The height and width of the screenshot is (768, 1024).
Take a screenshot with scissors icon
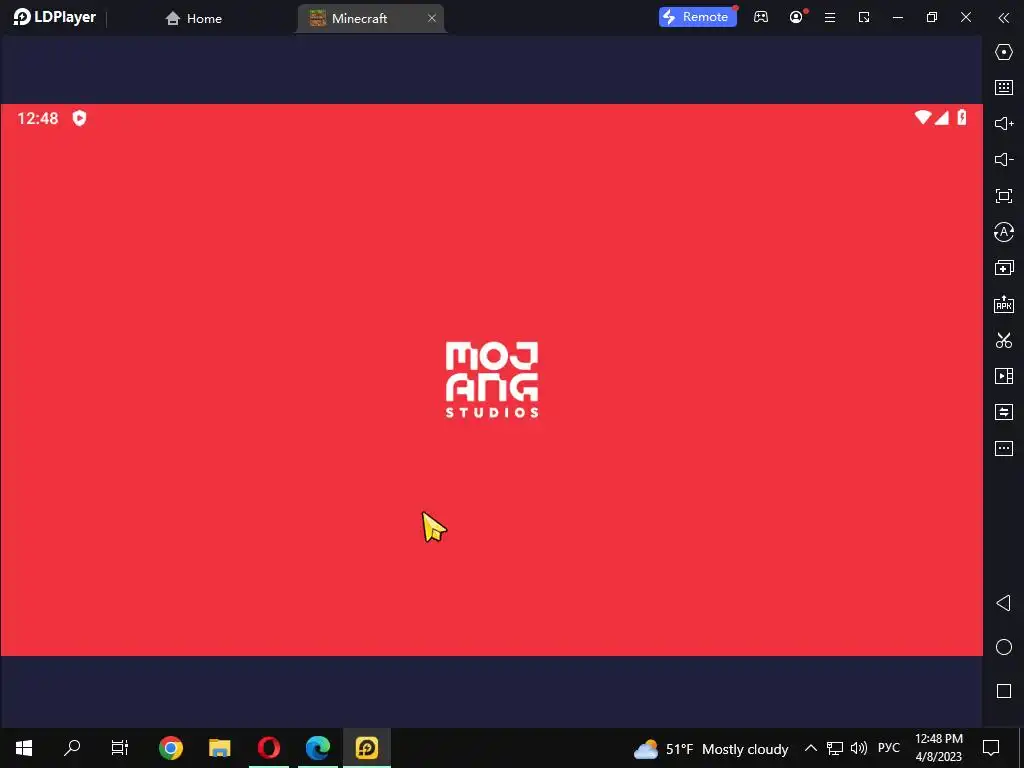(1004, 340)
